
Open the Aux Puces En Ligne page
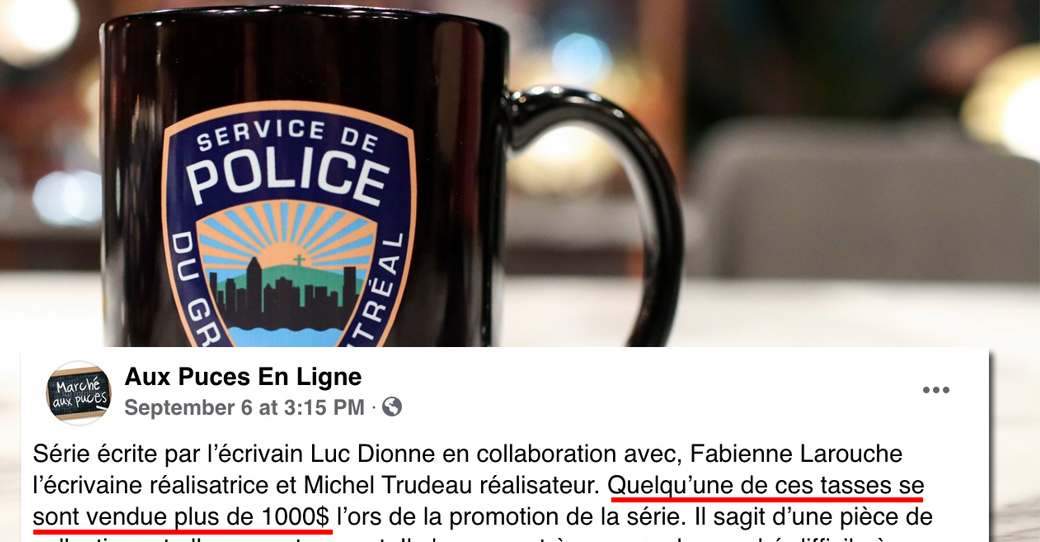(243, 377)
